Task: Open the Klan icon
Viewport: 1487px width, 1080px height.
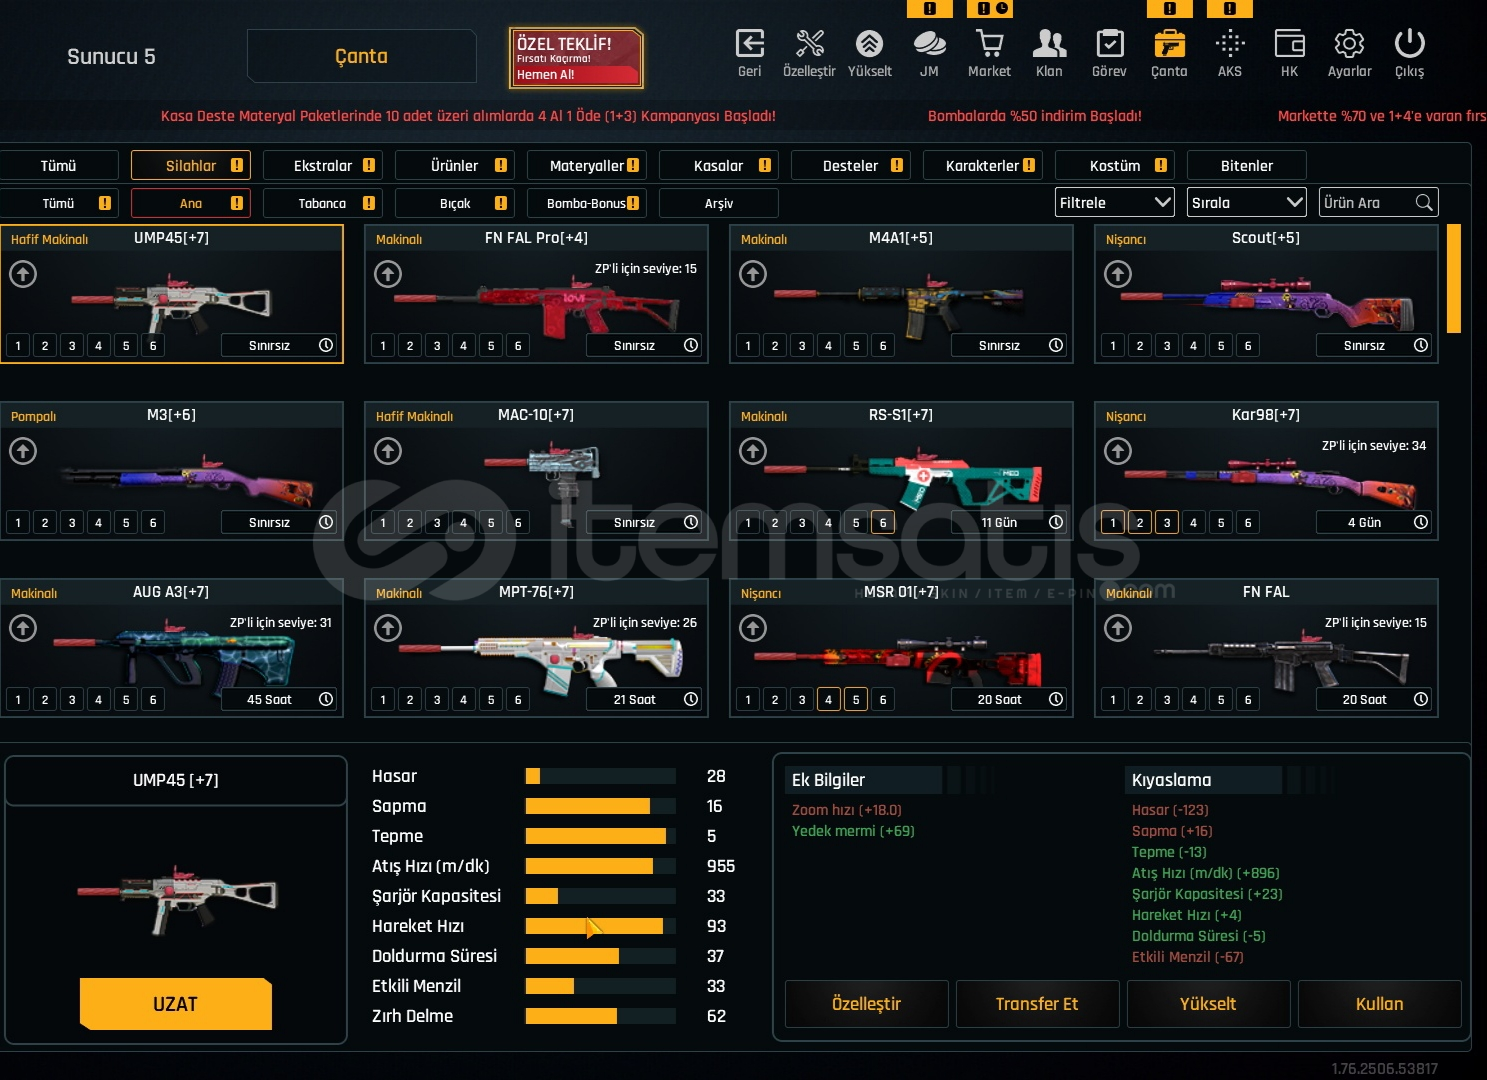Action: click(x=1049, y=44)
